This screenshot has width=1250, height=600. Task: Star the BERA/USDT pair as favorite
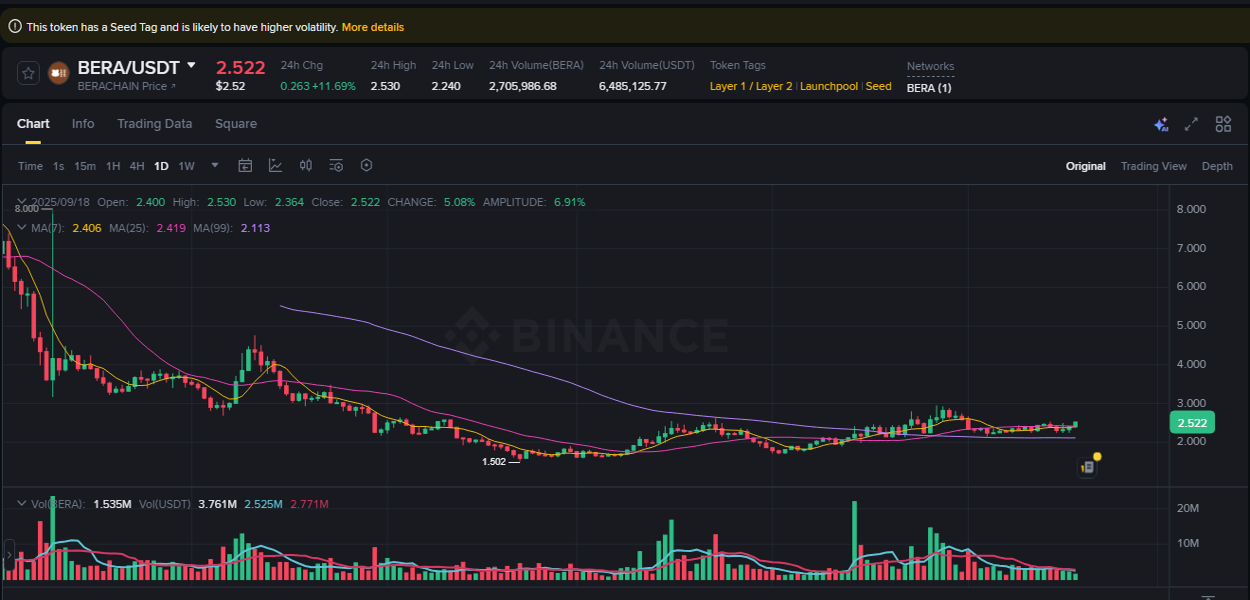(27, 72)
